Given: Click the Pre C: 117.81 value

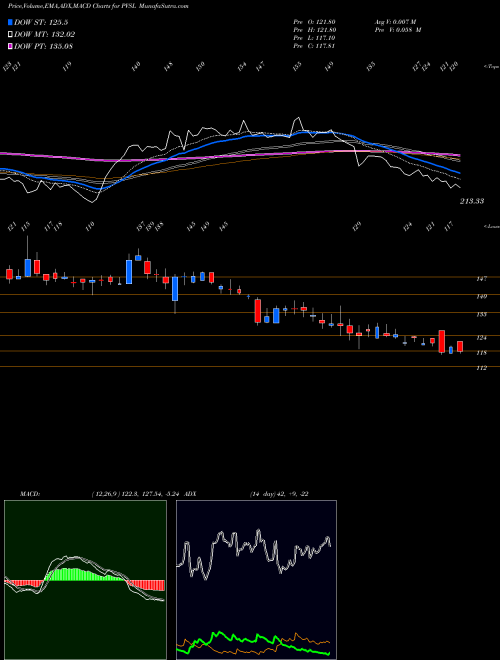Looking at the screenshot, I should (x=314, y=46).
